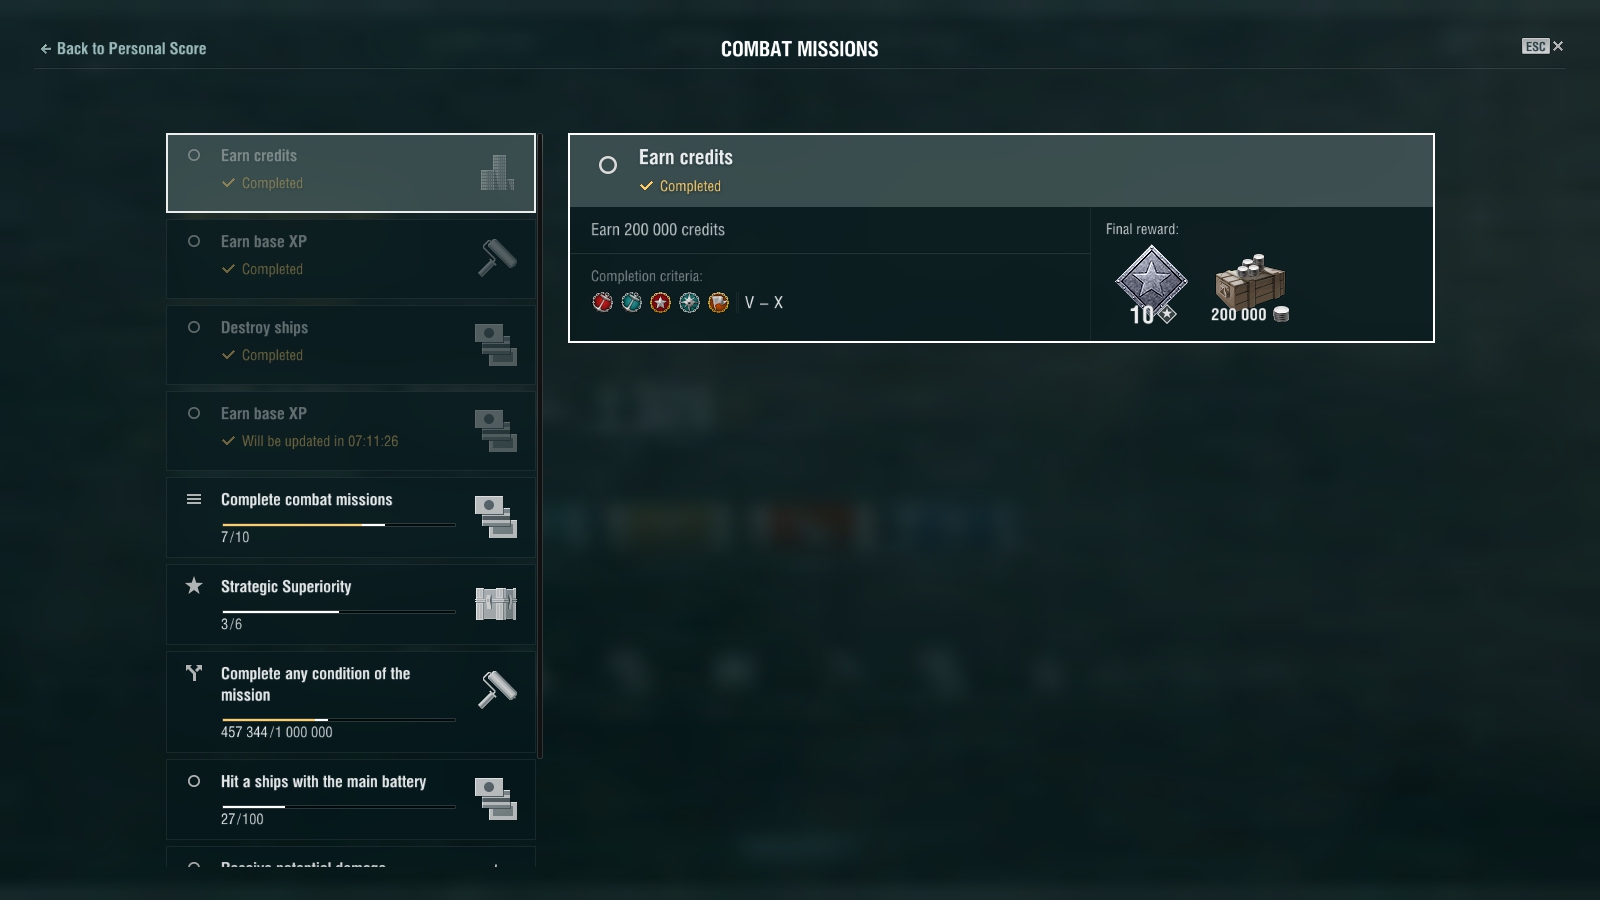Click the paint roller icon on Earn base XP
The width and height of the screenshot is (1600, 900).
[497, 258]
